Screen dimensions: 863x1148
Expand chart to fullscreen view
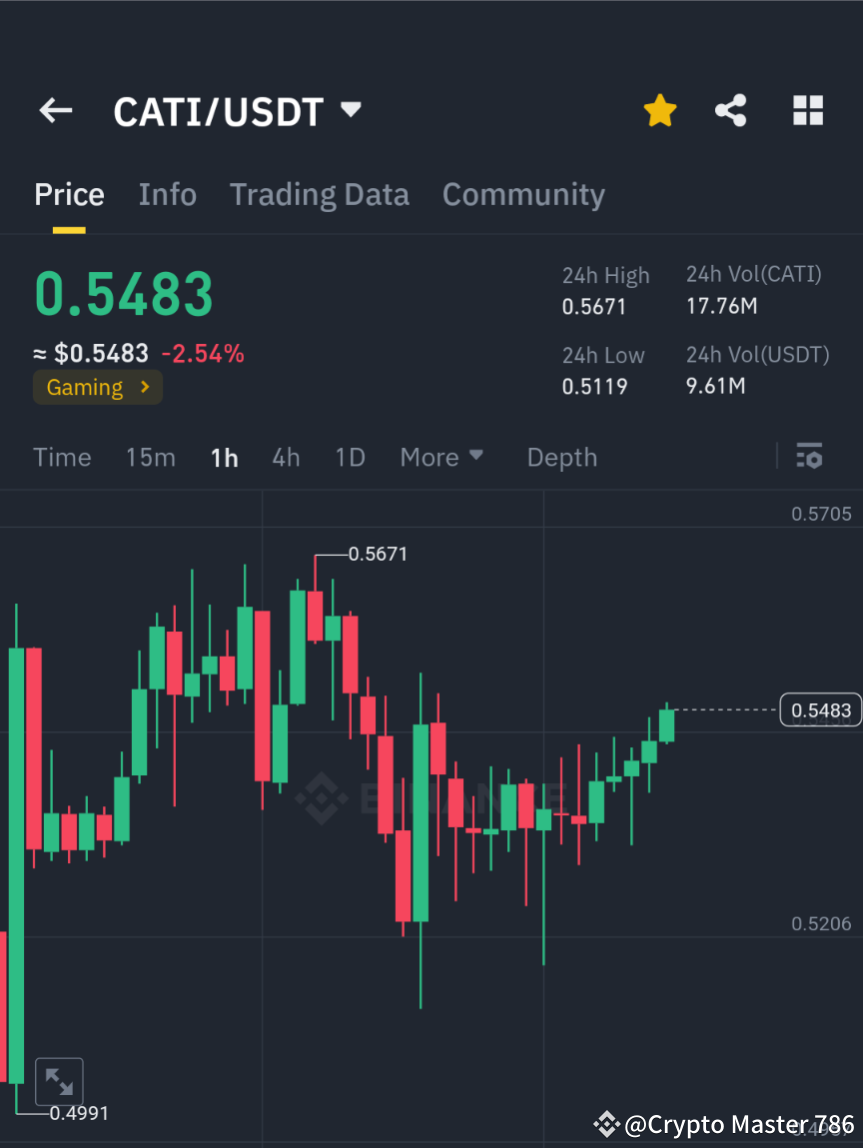pos(60,1081)
